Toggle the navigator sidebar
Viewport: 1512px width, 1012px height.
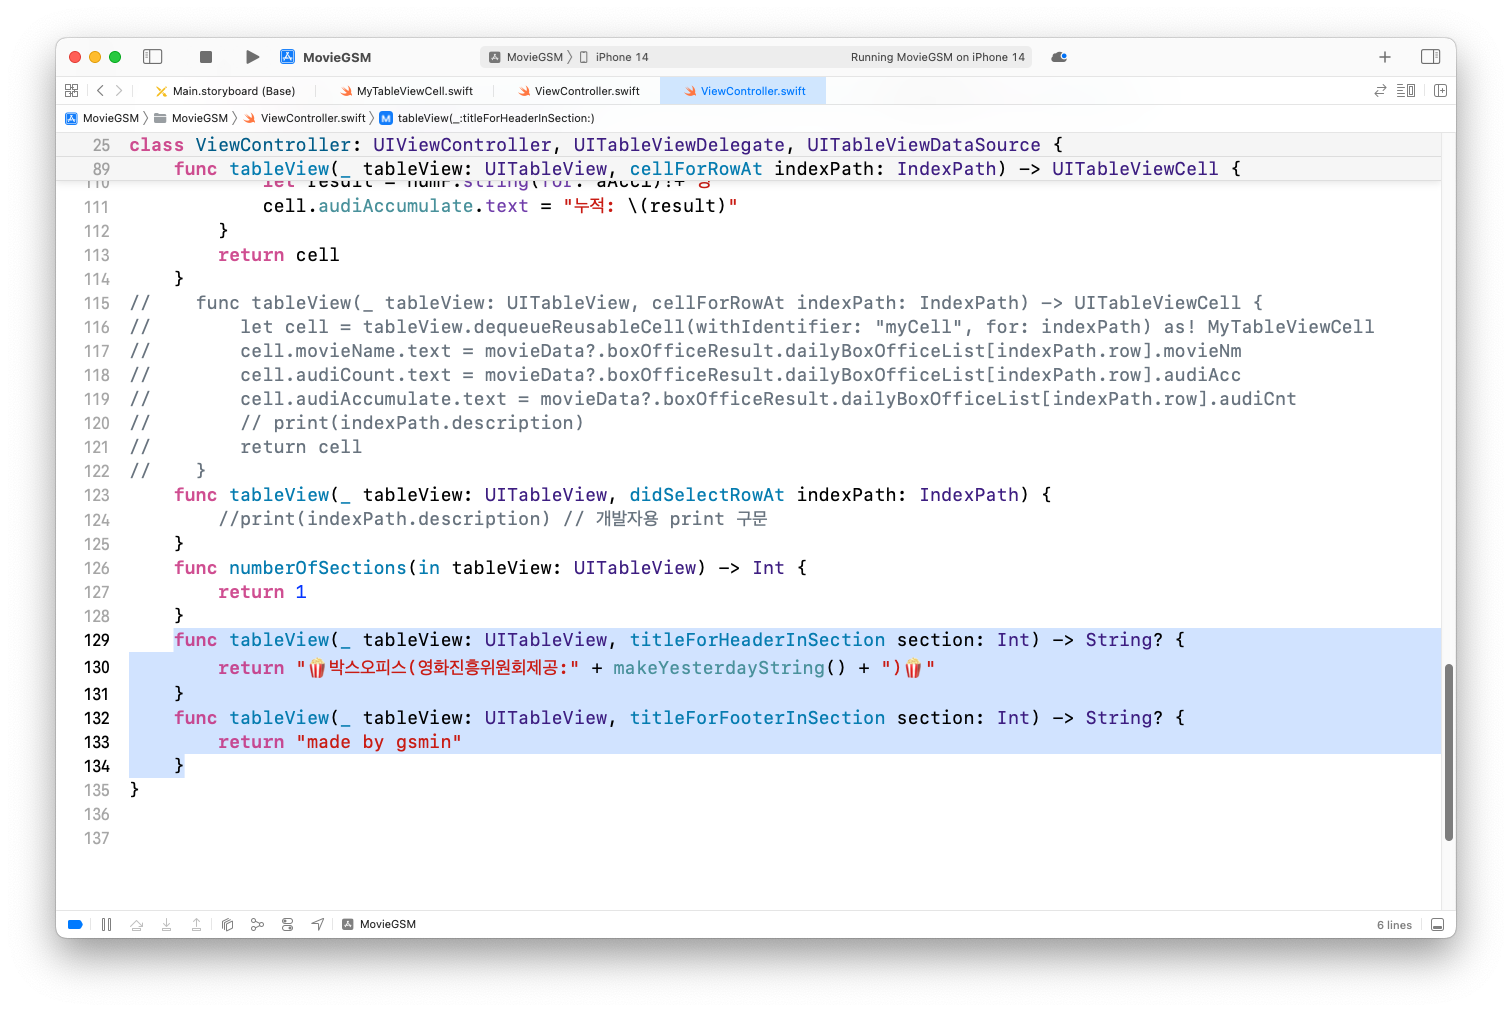coord(153,57)
